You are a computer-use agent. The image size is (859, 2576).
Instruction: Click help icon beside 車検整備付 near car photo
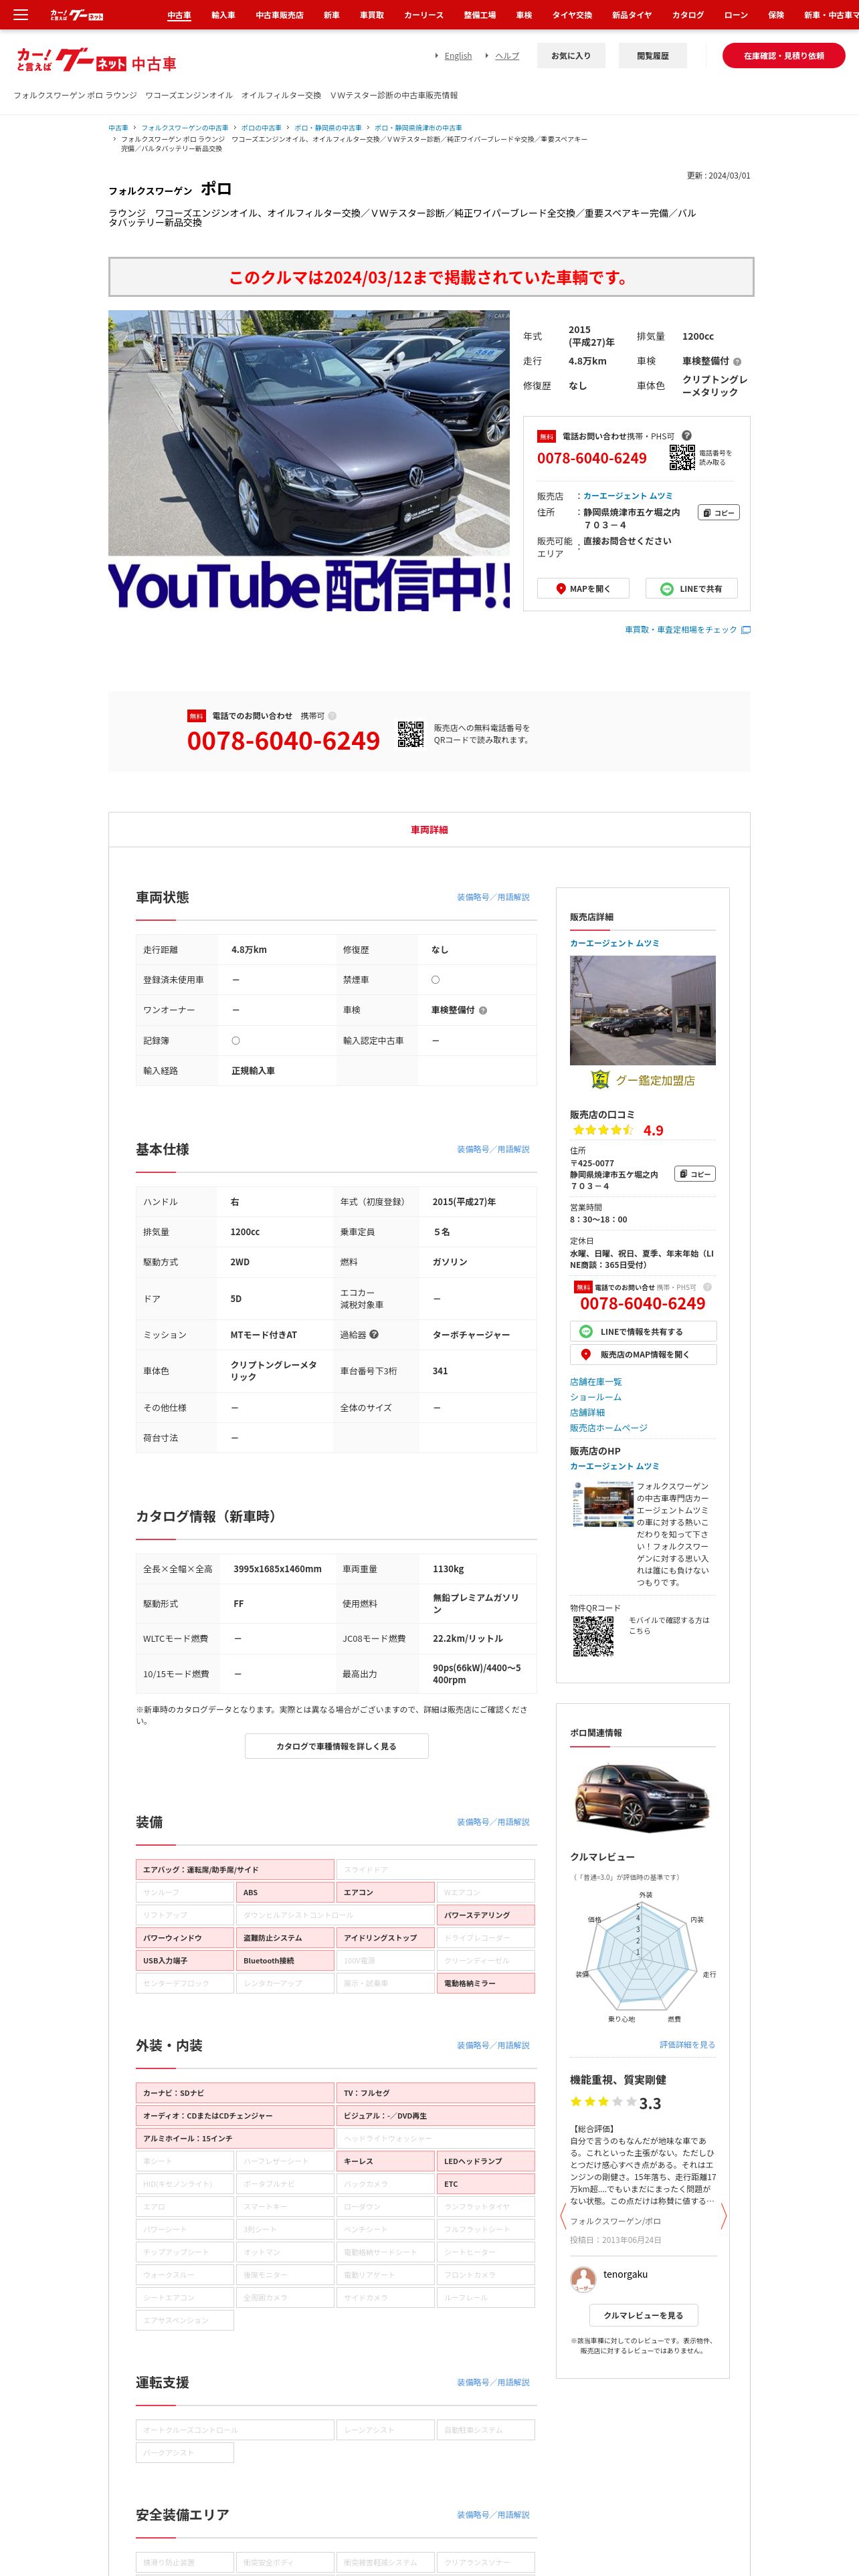pyautogui.click(x=737, y=362)
